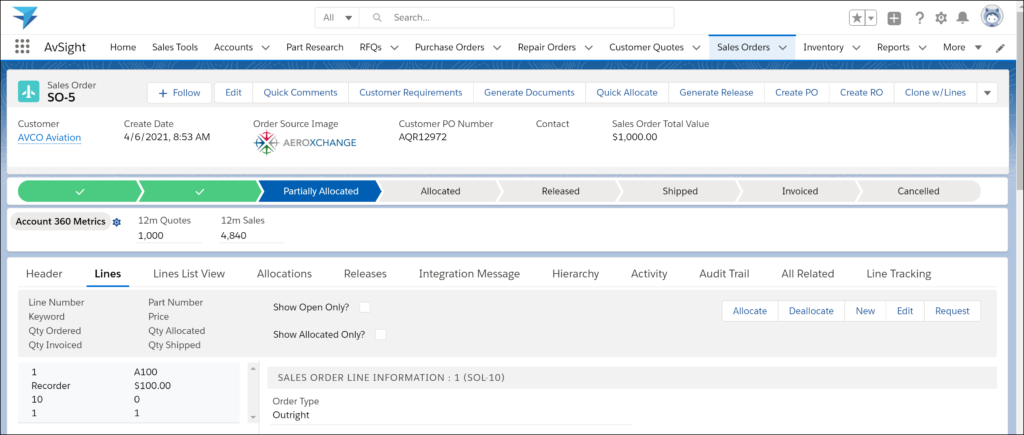
Task: Open the More navigation menu
Action: pyautogui.click(x=963, y=47)
